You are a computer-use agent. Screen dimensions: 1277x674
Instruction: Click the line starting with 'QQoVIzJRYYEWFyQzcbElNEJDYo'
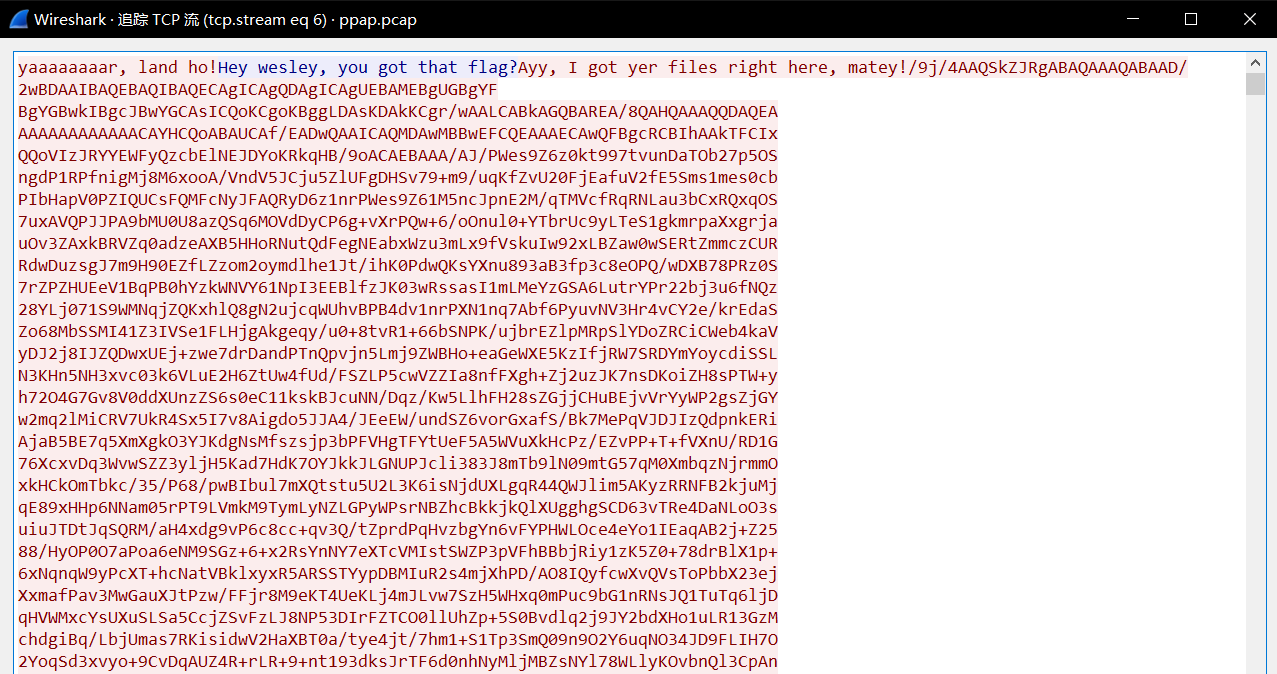point(398,156)
